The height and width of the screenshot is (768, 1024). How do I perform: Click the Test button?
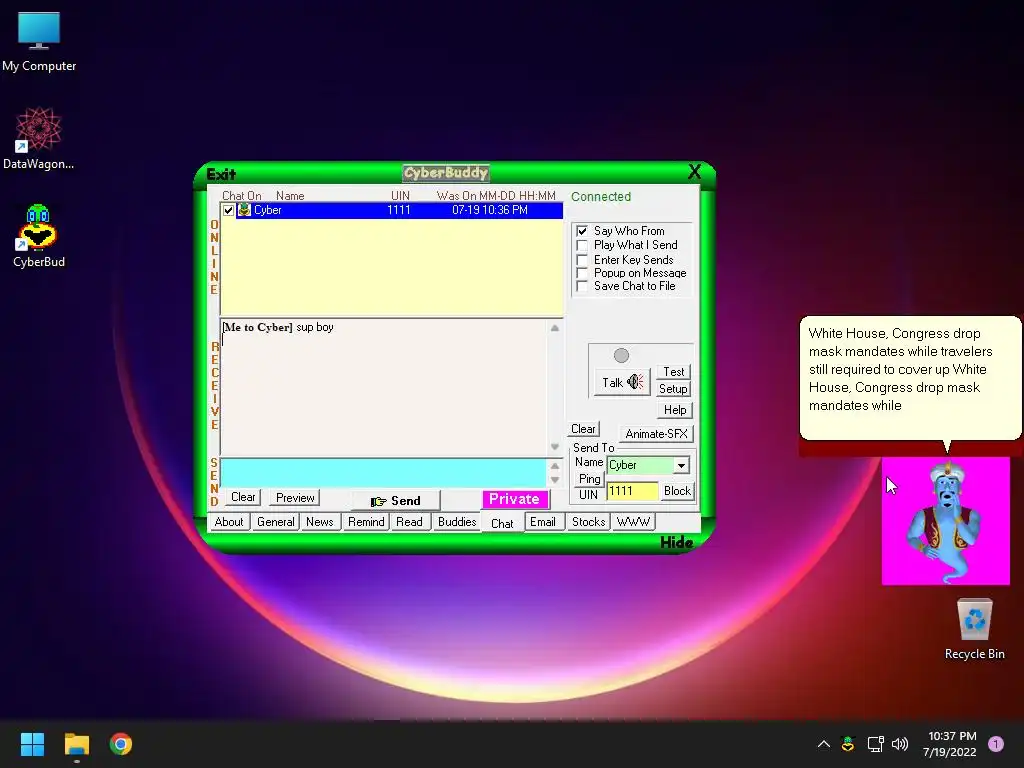(673, 372)
